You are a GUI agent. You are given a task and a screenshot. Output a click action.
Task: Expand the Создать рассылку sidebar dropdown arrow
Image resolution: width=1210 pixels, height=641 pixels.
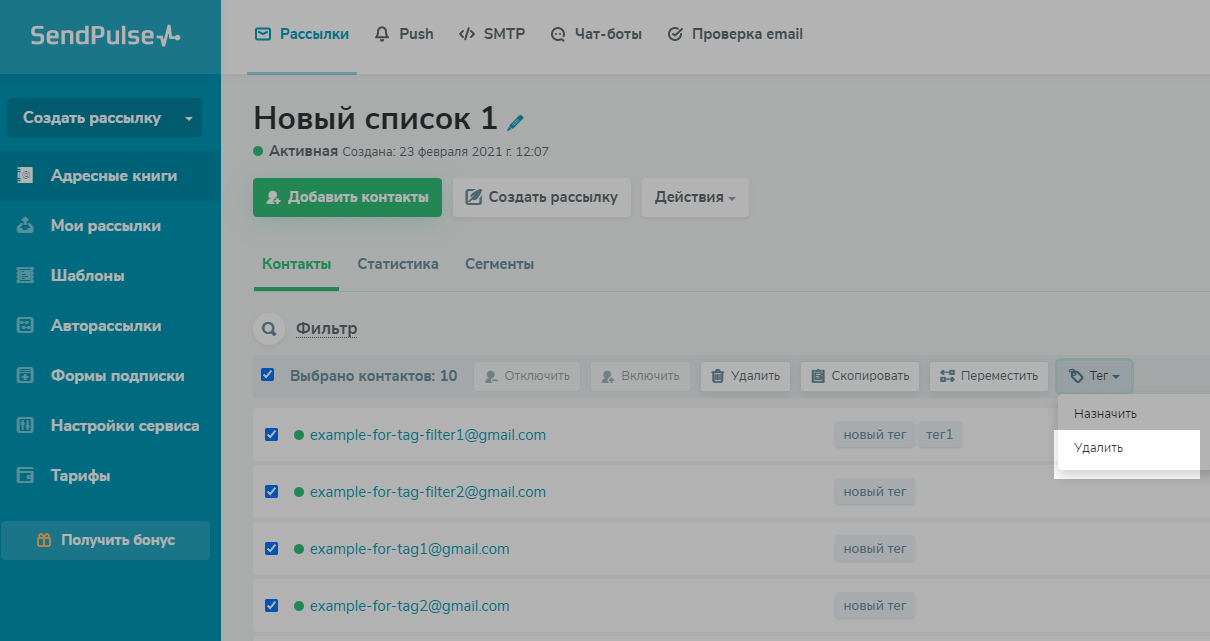tap(188, 118)
